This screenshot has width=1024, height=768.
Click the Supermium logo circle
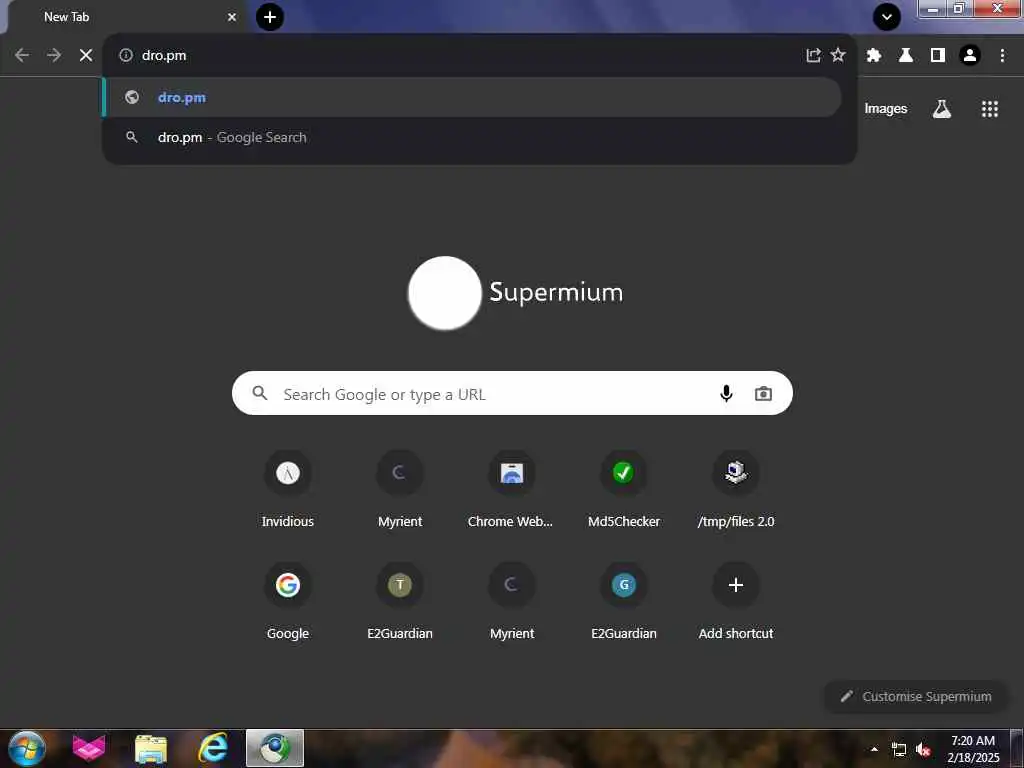445,293
